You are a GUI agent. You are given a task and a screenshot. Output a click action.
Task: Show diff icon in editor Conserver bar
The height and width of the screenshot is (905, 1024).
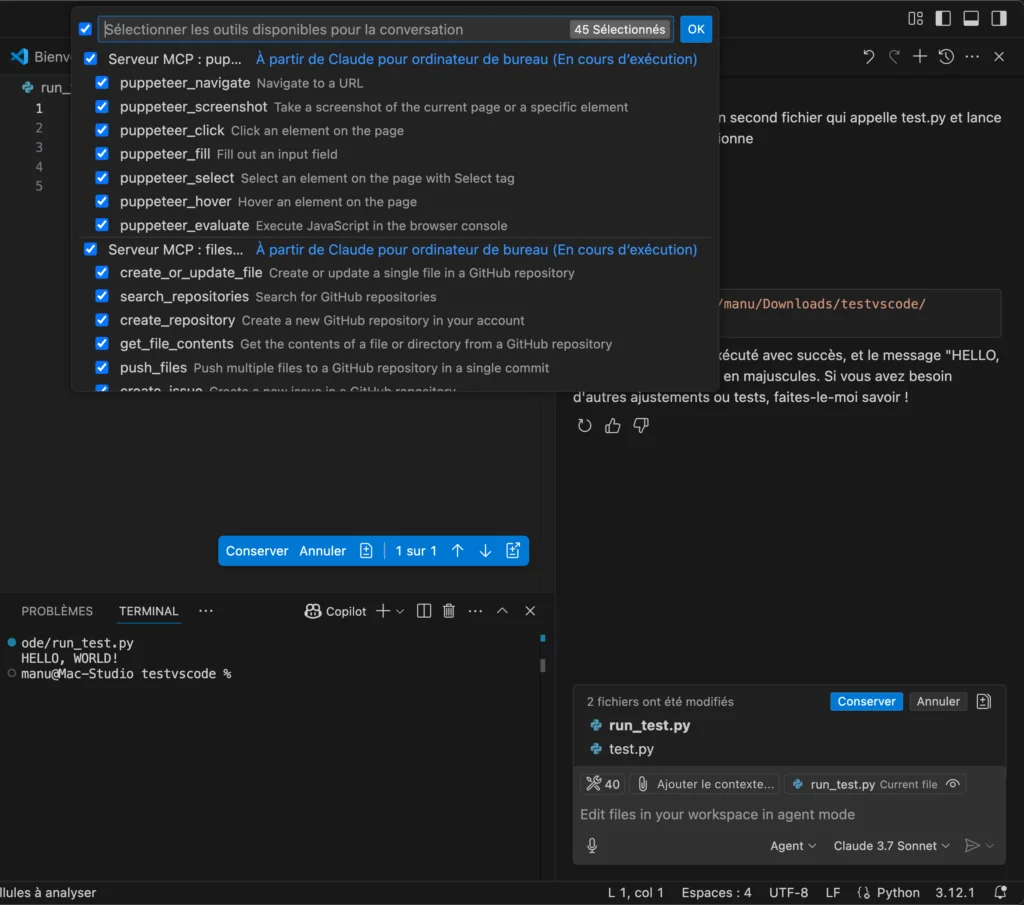[366, 550]
